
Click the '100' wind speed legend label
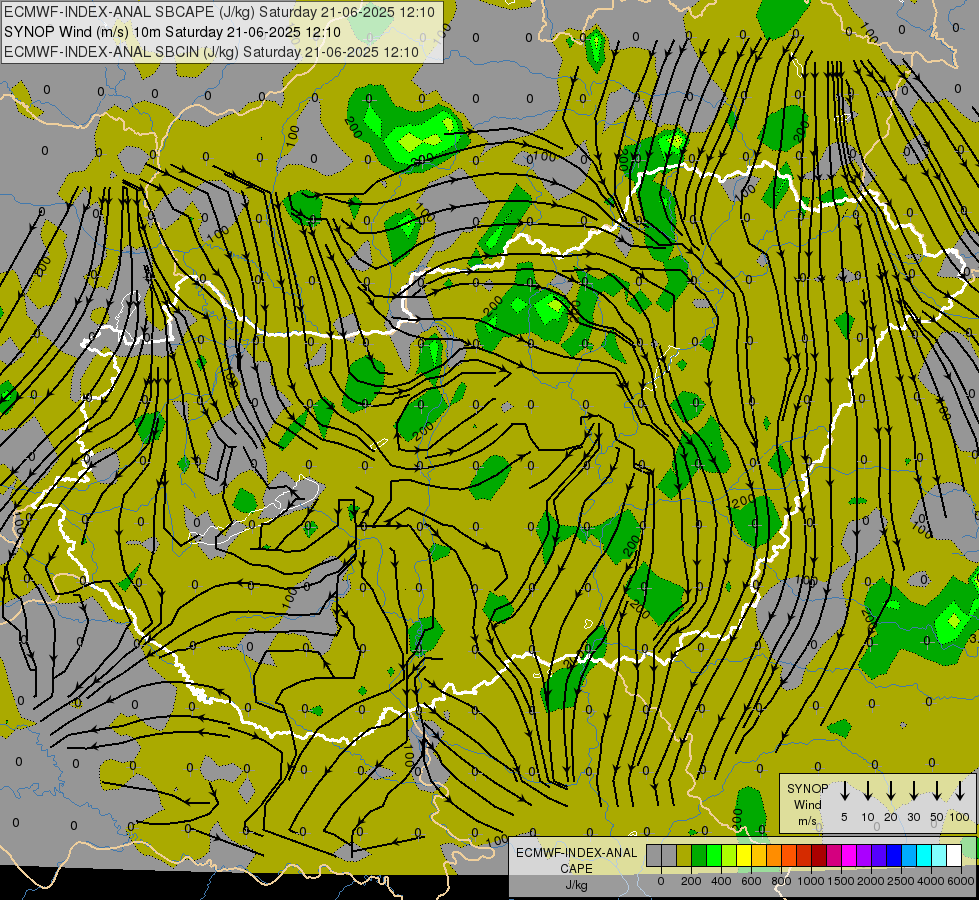[960, 817]
